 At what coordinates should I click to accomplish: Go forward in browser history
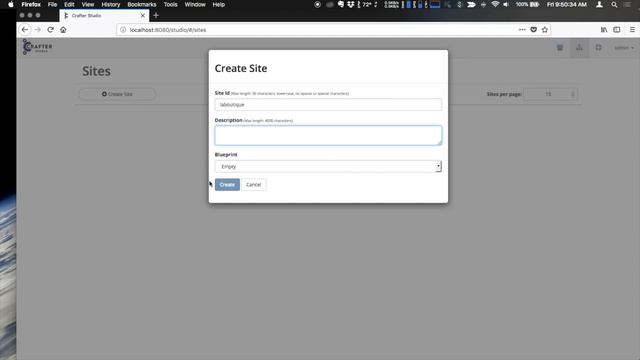[x=38, y=30]
